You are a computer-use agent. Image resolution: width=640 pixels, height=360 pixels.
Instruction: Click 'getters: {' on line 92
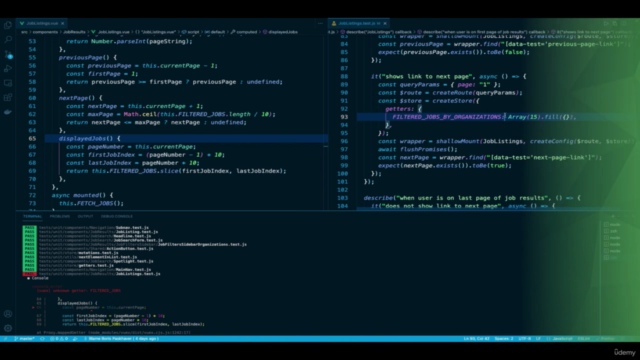(403, 109)
